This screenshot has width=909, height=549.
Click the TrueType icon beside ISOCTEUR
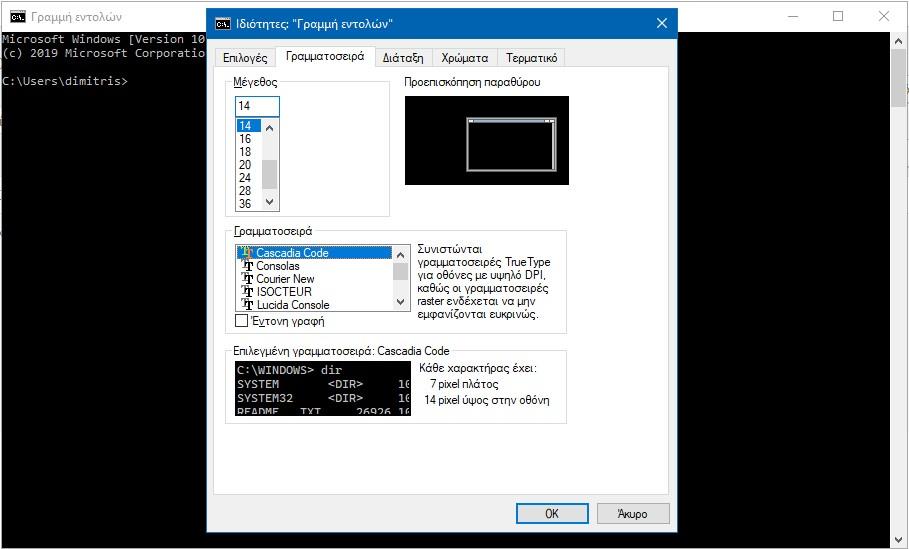[x=247, y=292]
